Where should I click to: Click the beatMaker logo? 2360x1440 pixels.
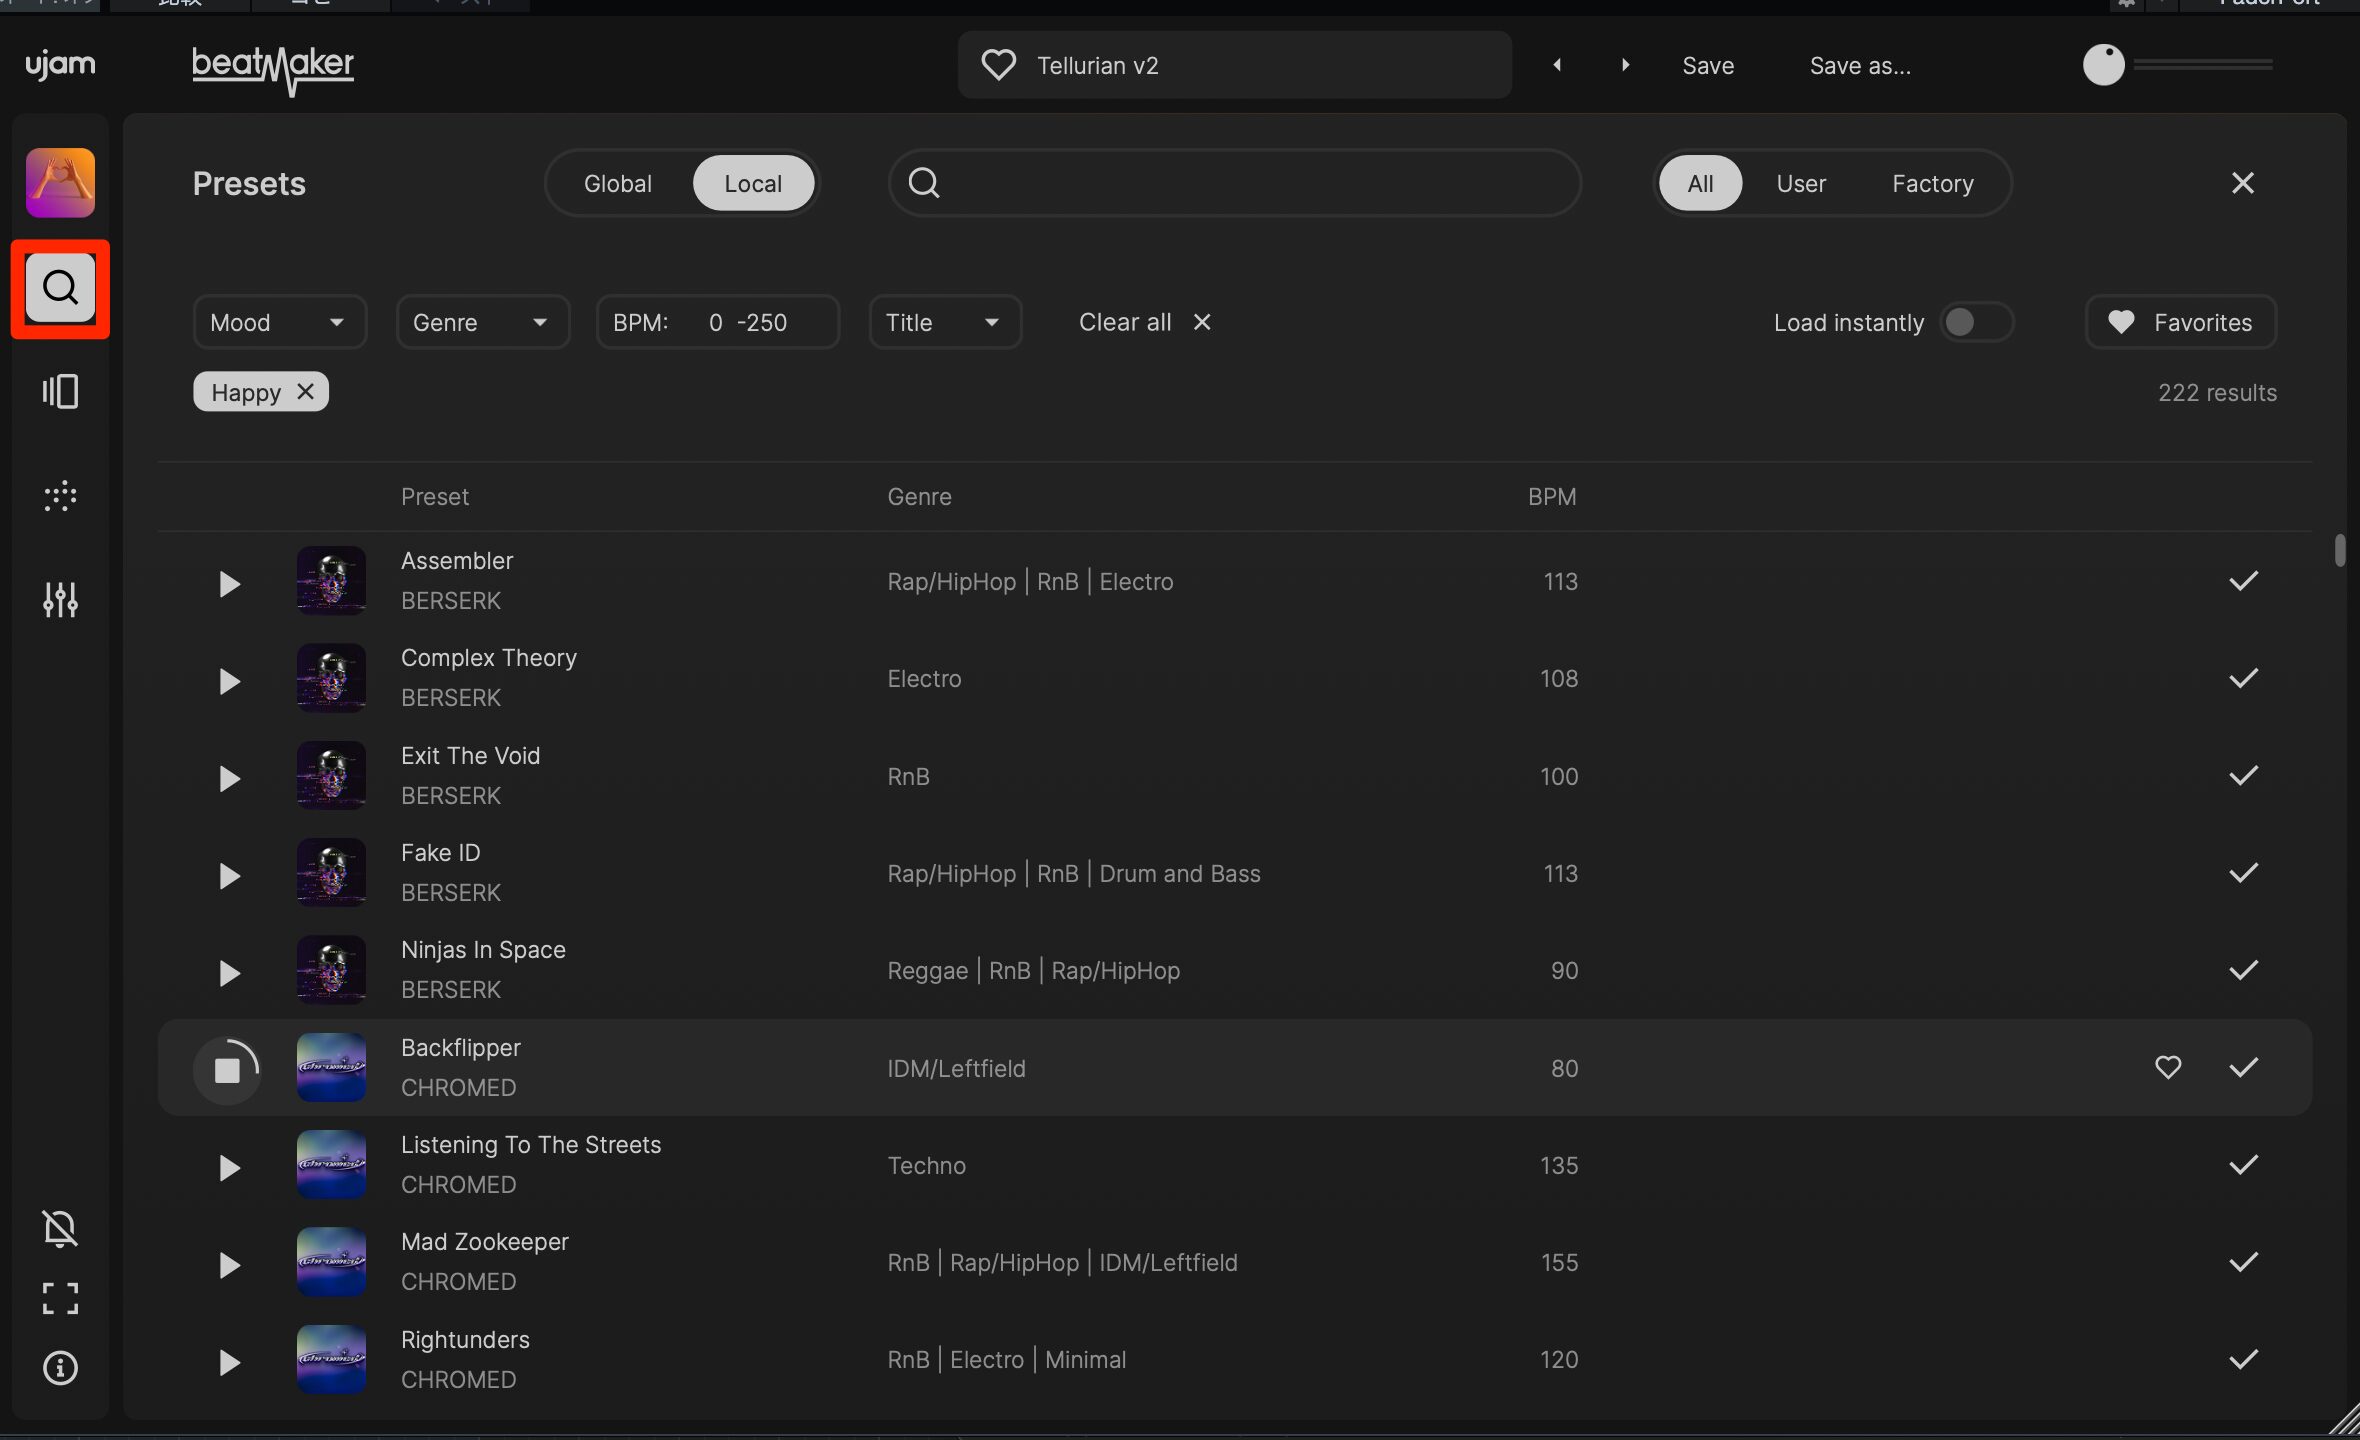[273, 69]
